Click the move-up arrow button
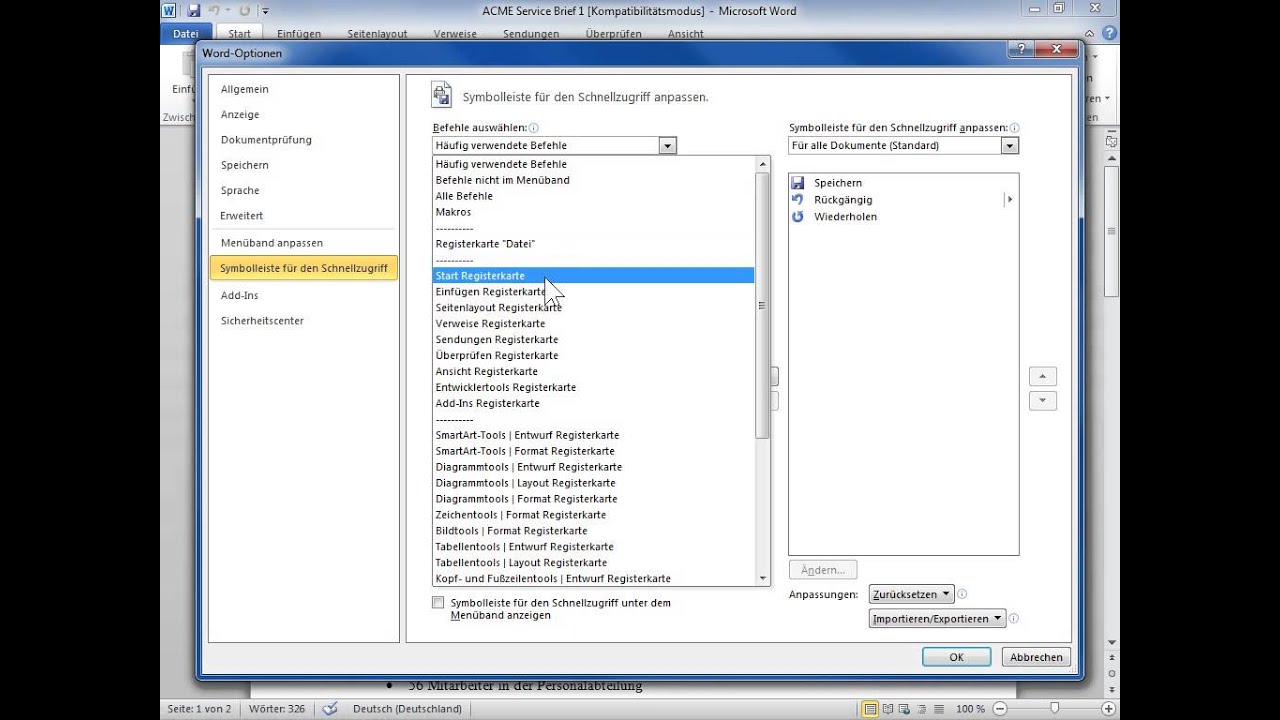The width and height of the screenshot is (1280, 720). click(1043, 377)
